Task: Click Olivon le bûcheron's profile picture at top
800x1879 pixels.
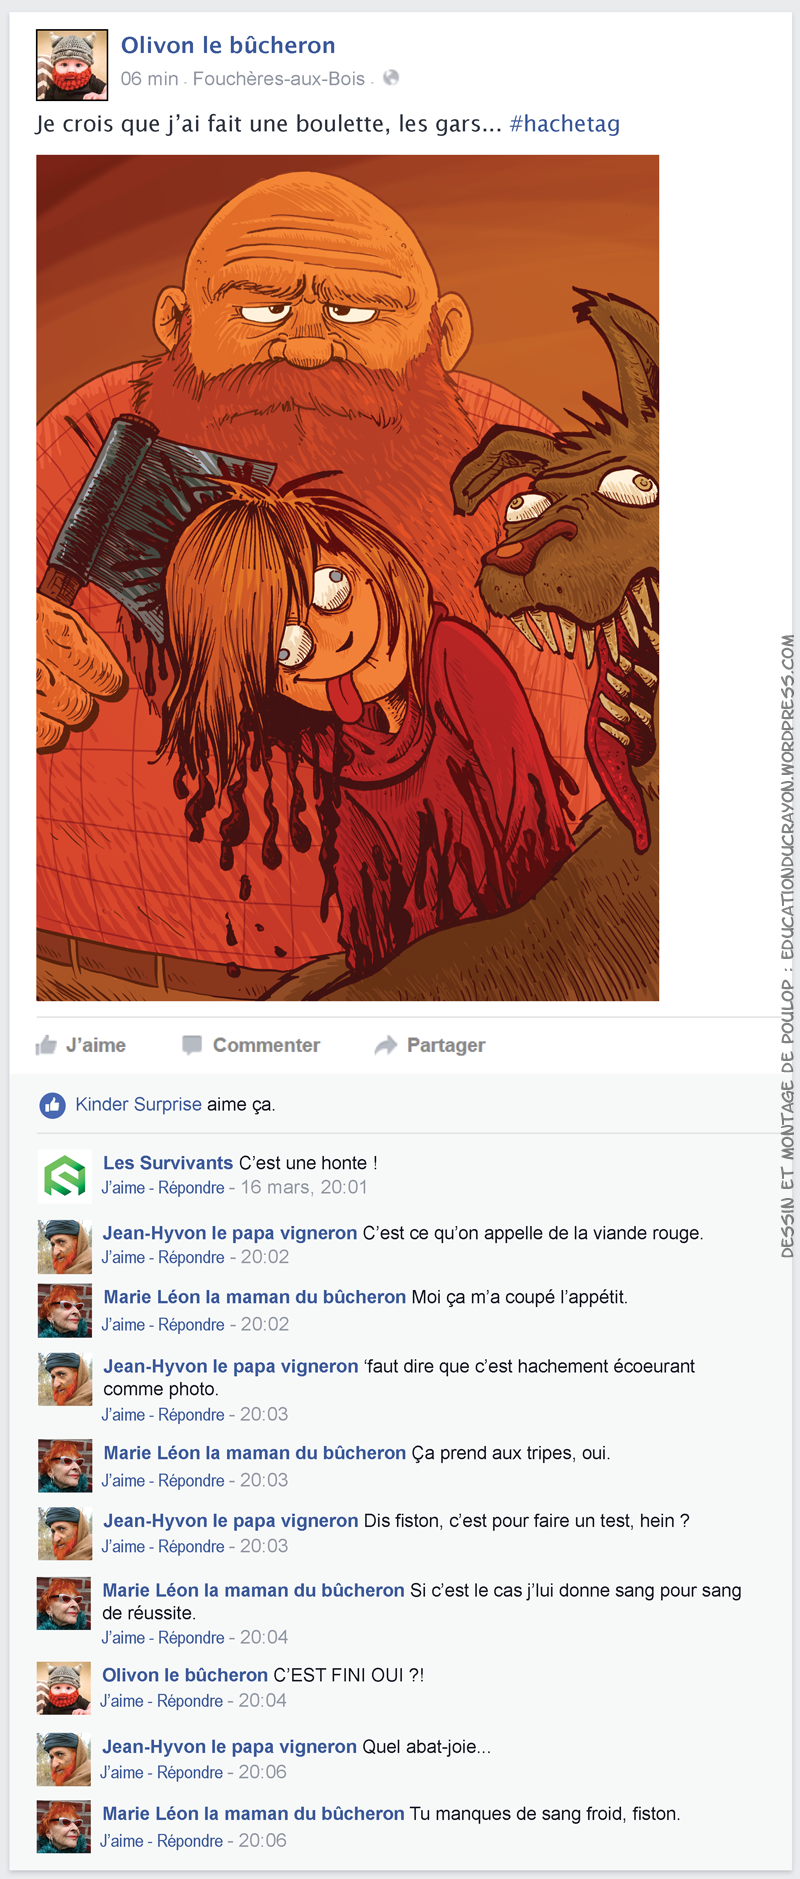Action: (x=72, y=65)
